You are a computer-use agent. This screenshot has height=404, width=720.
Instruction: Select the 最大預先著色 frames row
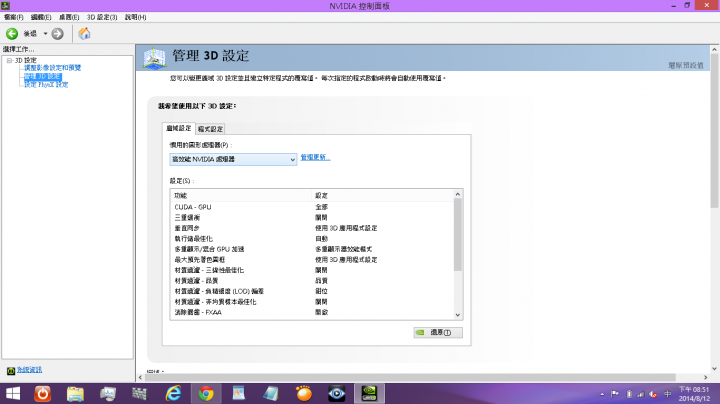[311, 260]
